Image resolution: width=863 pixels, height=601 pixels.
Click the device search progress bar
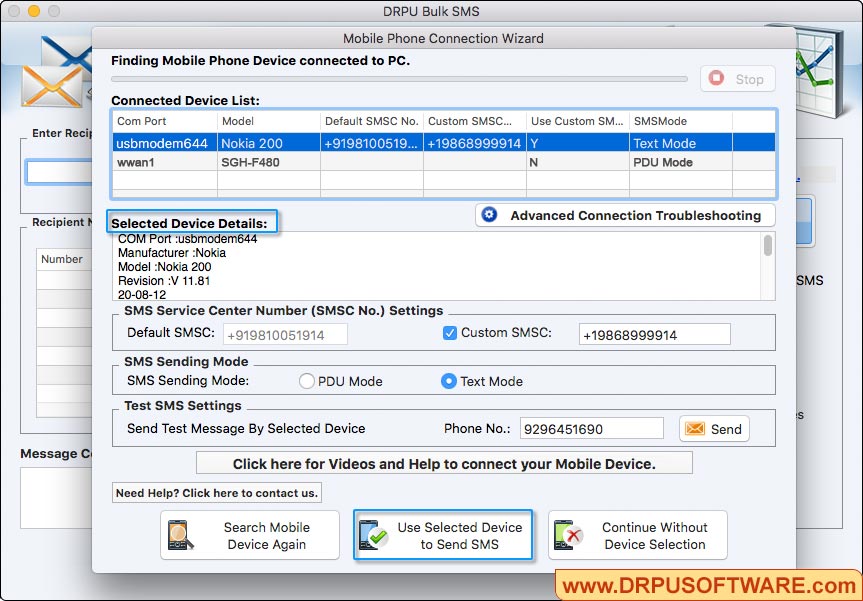tap(400, 79)
